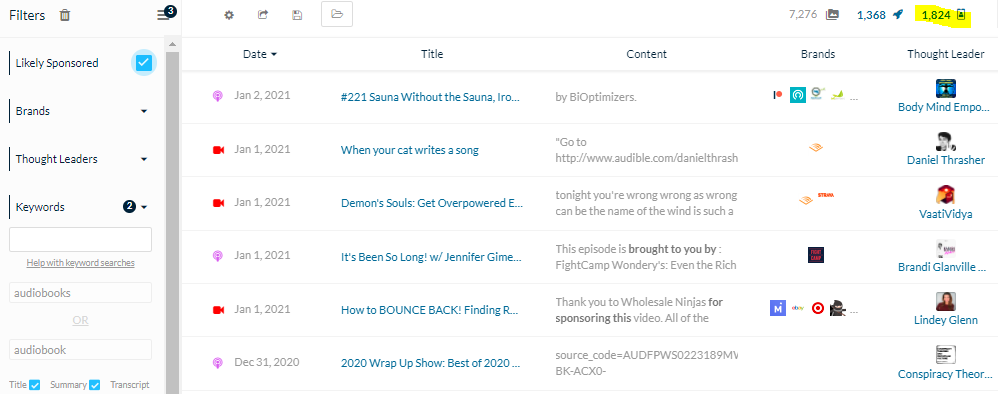The height and width of the screenshot is (394, 998).
Task: Click the video icon on the Demon's Souls row
Action: coord(218,203)
